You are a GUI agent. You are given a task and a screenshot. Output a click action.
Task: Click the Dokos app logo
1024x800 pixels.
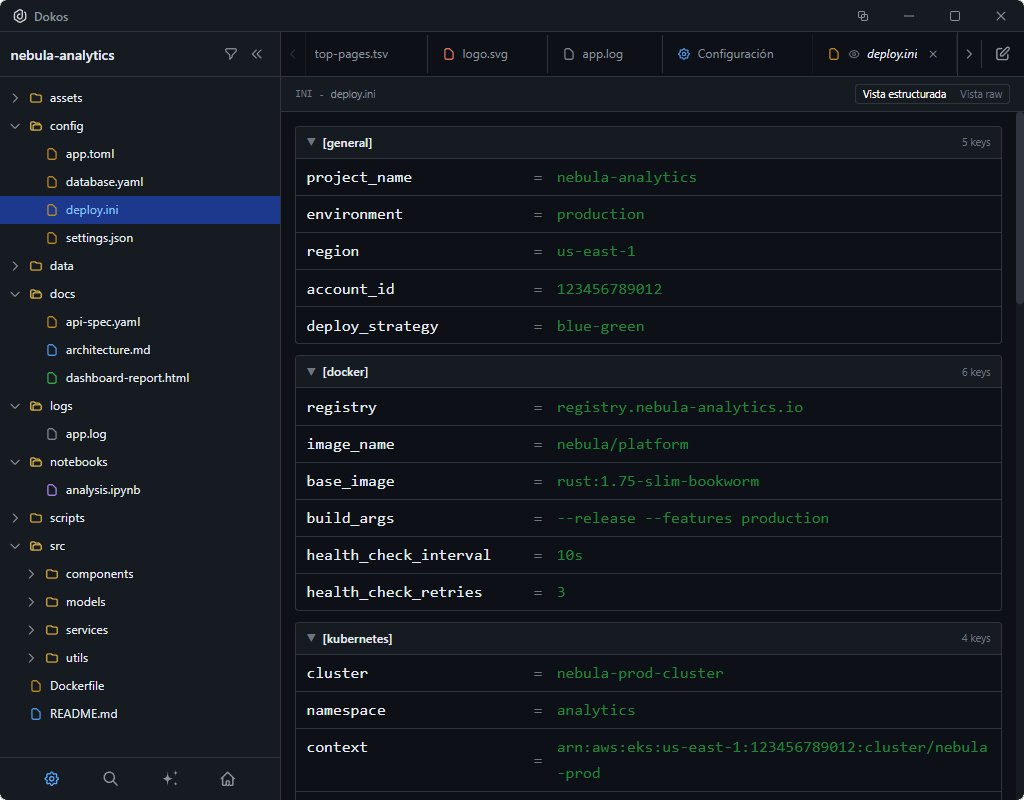[19, 16]
